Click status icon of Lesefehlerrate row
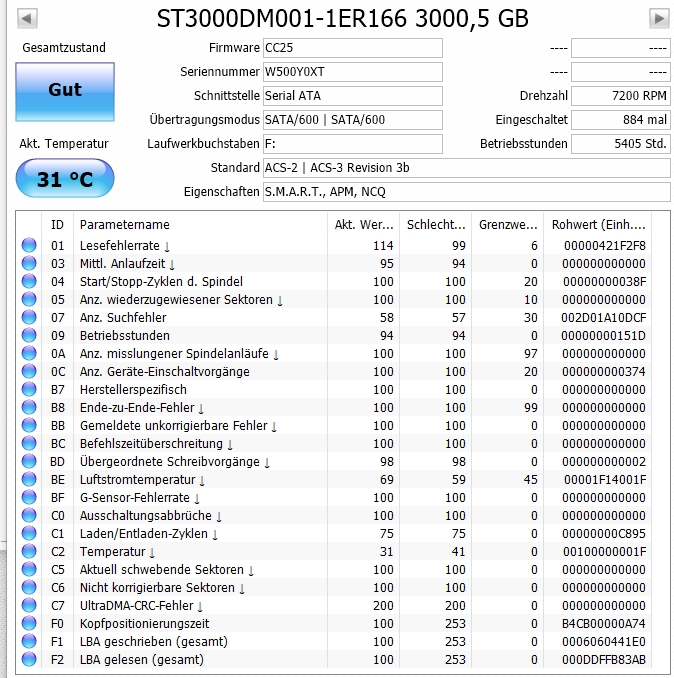 tap(29, 245)
